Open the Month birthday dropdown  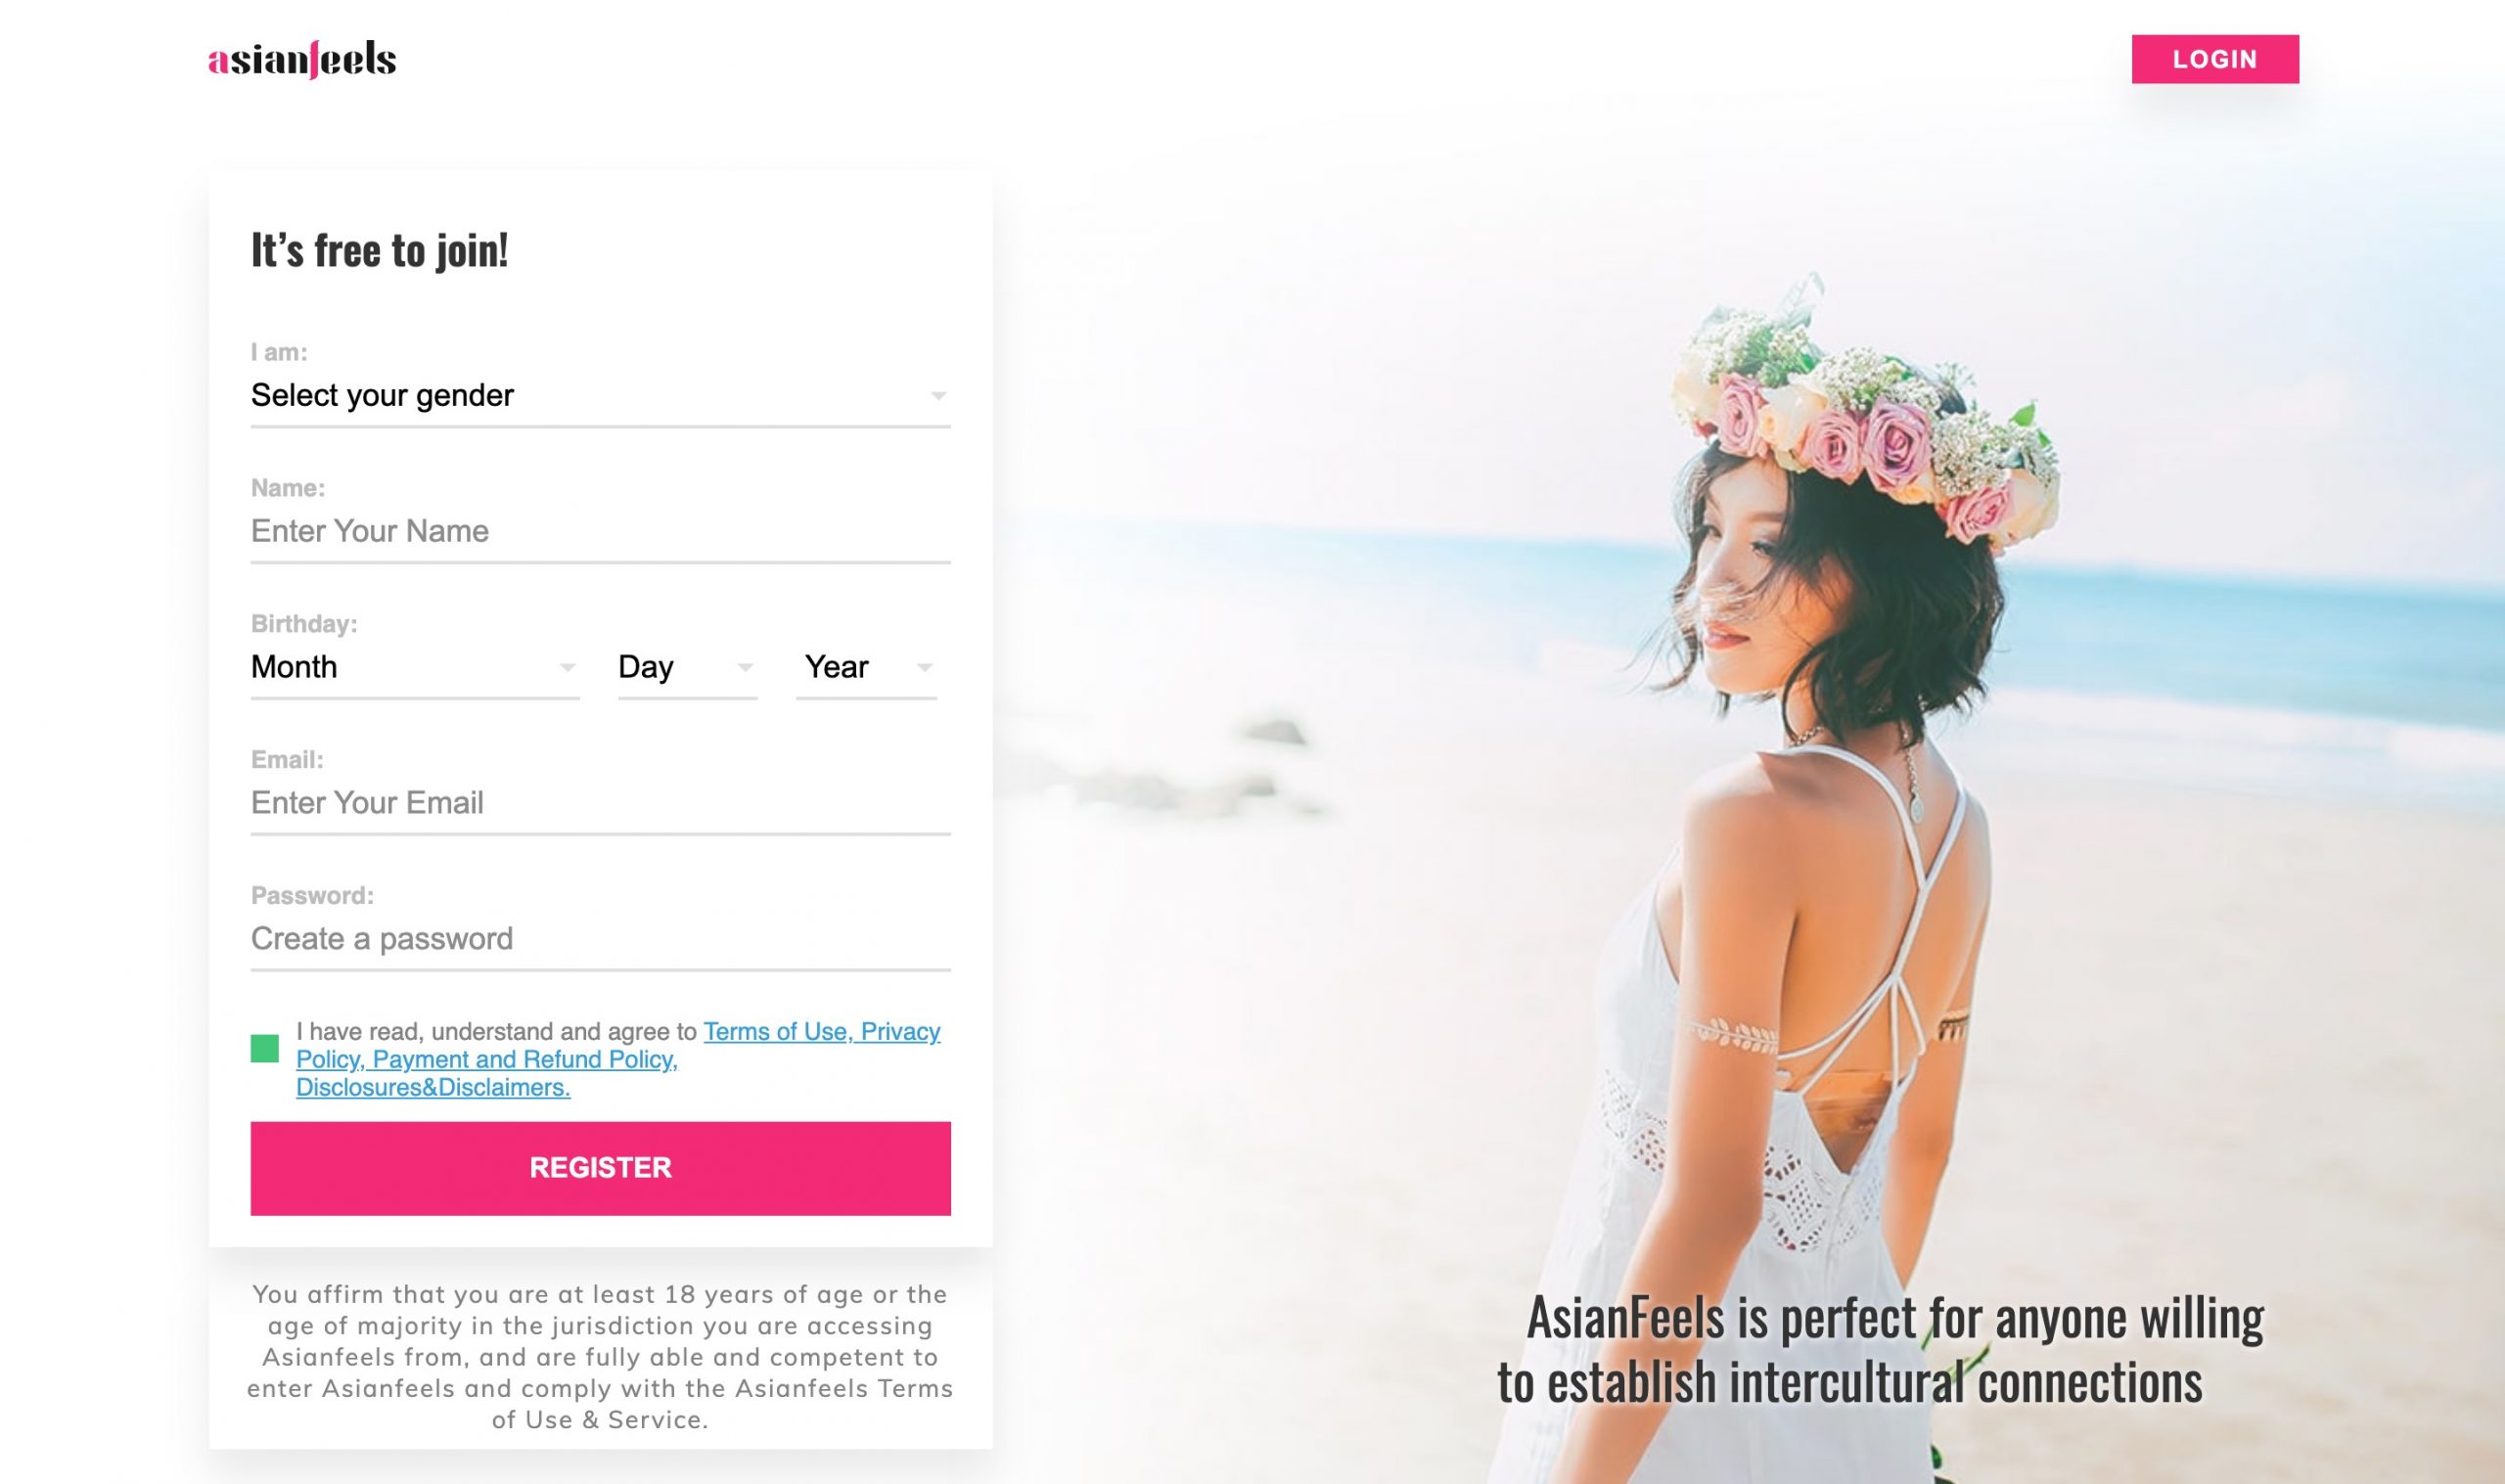(x=414, y=667)
